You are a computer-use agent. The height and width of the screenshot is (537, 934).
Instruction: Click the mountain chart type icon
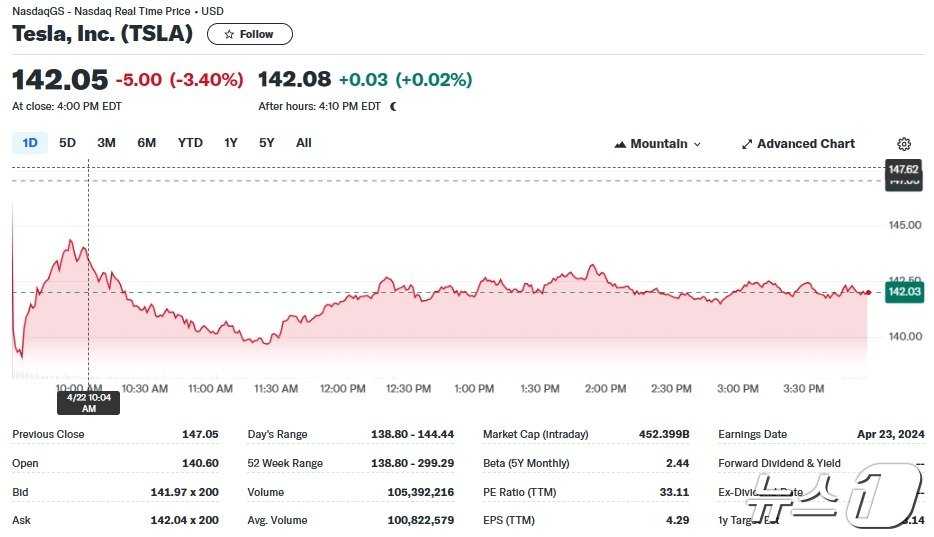tap(620, 144)
